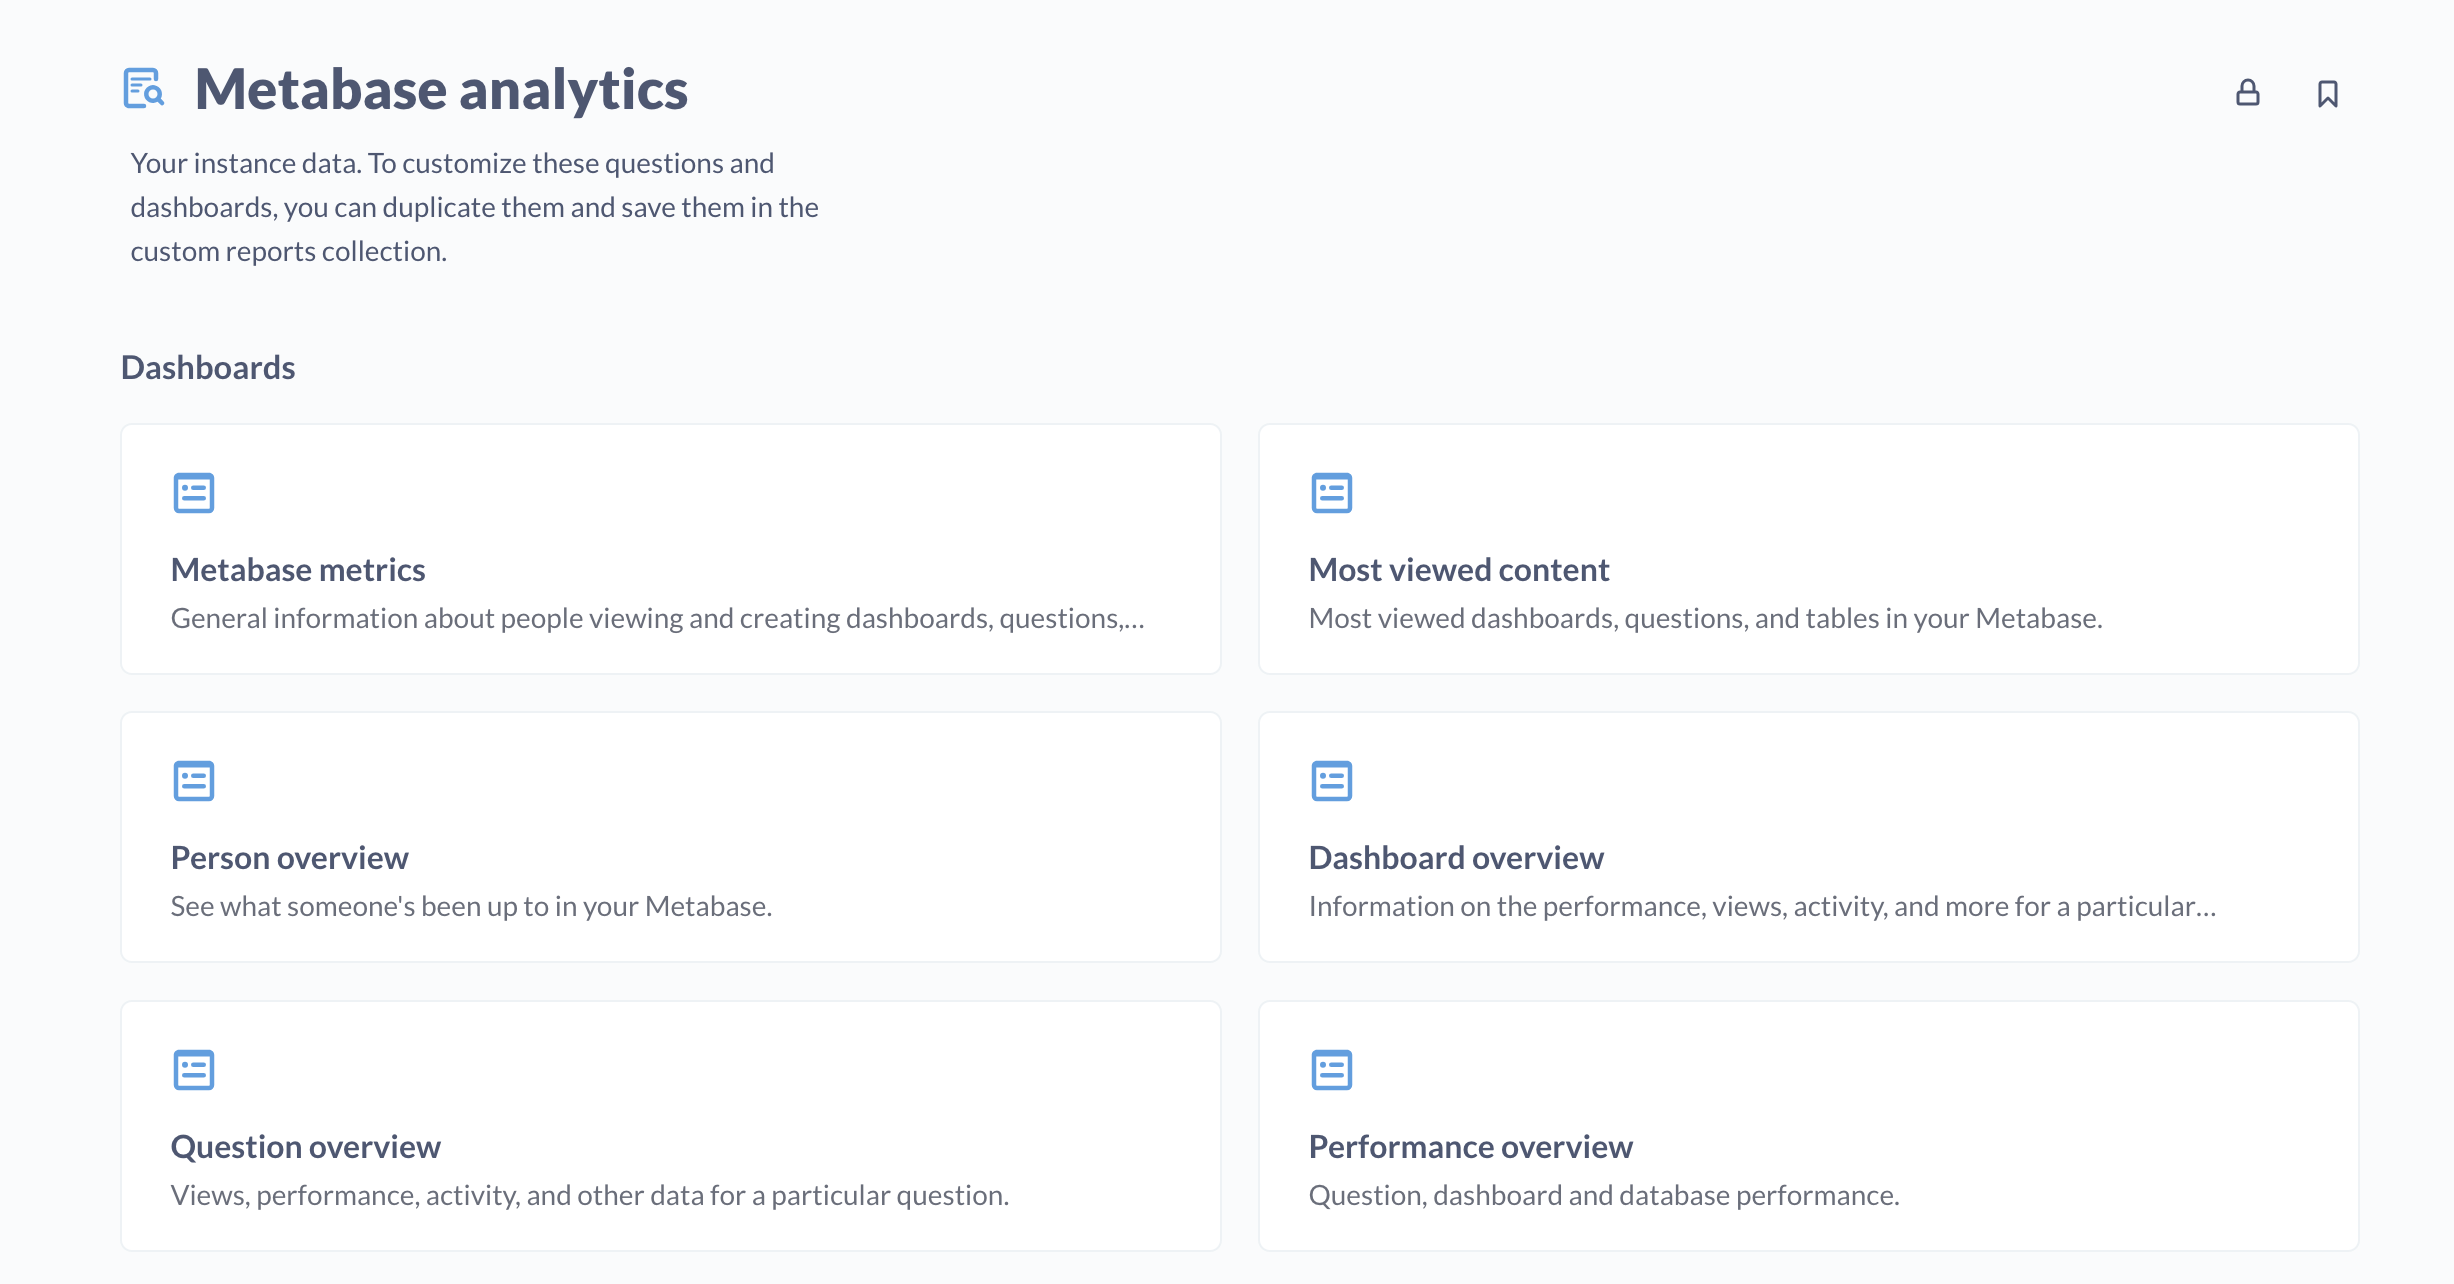Select the Performance overview card
Viewport: 2454px width, 1284px height.
pyautogui.click(x=1808, y=1125)
